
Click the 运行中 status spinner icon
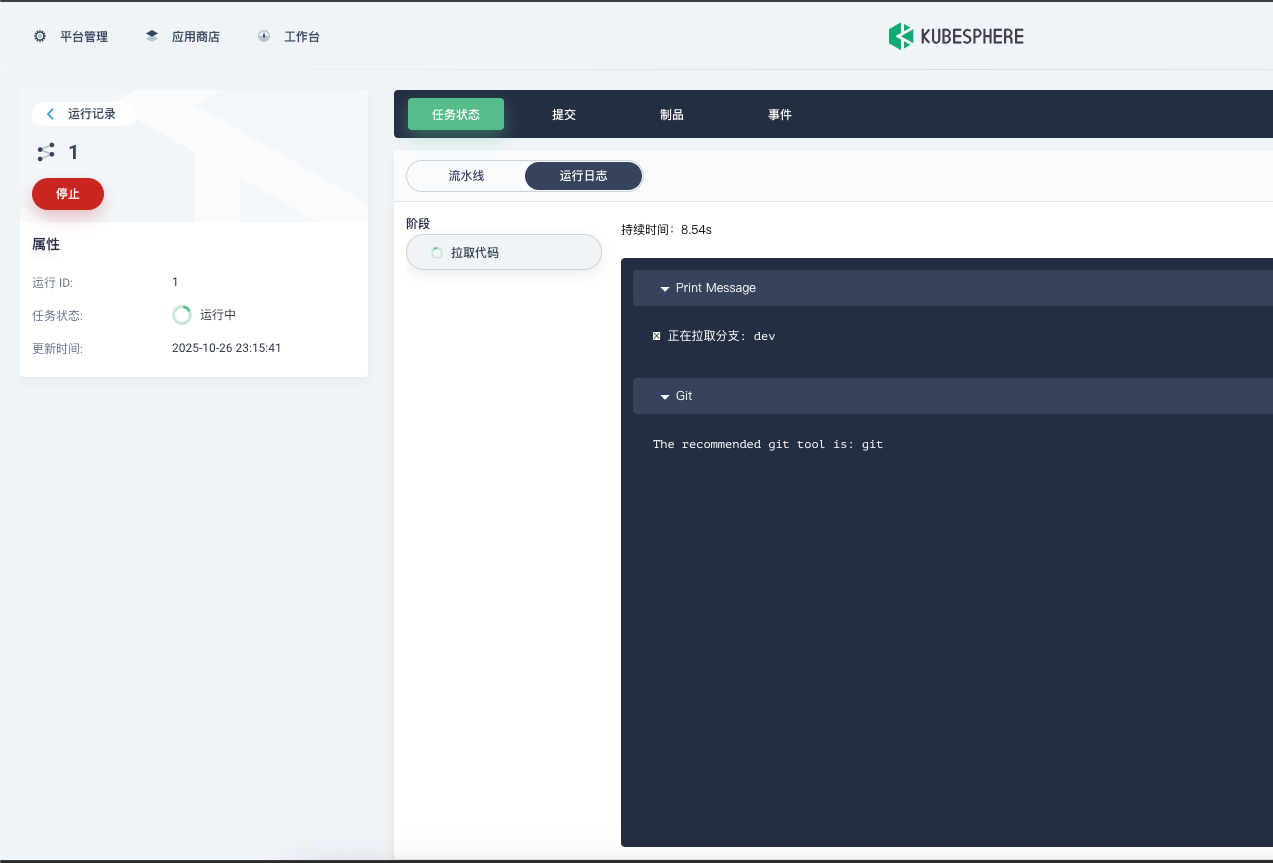tap(182, 315)
